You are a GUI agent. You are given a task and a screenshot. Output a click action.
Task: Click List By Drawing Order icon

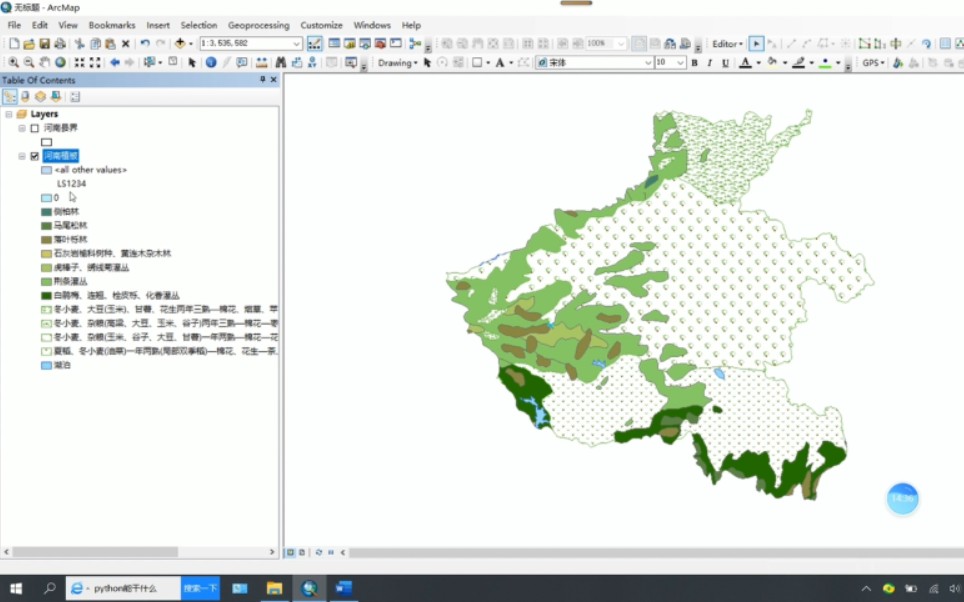click(10, 97)
